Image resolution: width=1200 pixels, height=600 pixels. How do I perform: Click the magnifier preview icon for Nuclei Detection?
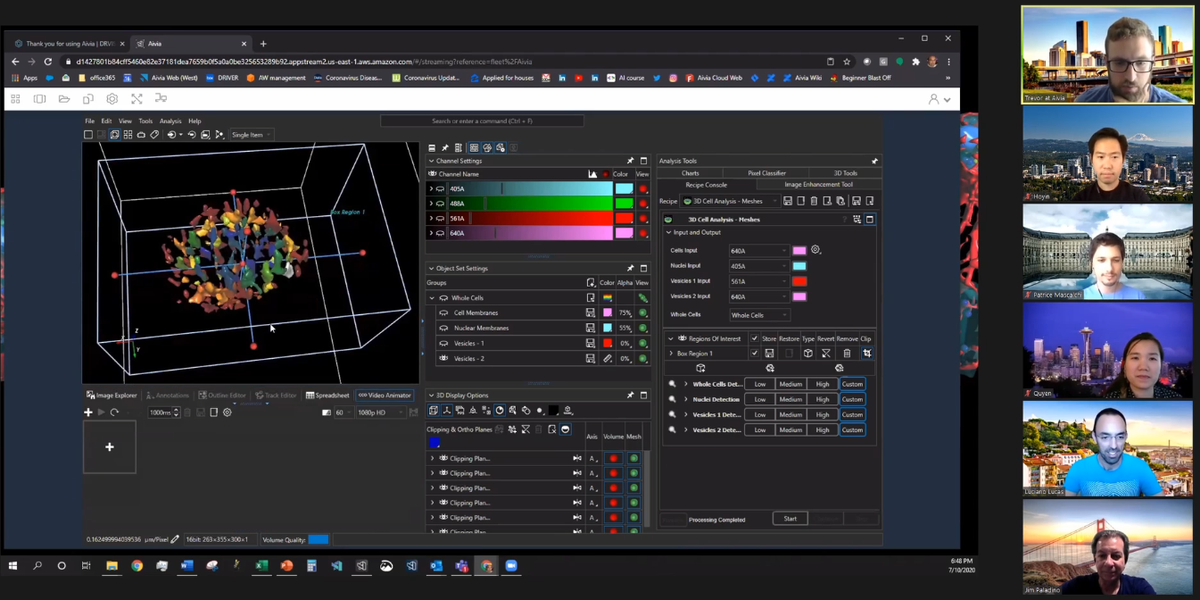coord(672,399)
